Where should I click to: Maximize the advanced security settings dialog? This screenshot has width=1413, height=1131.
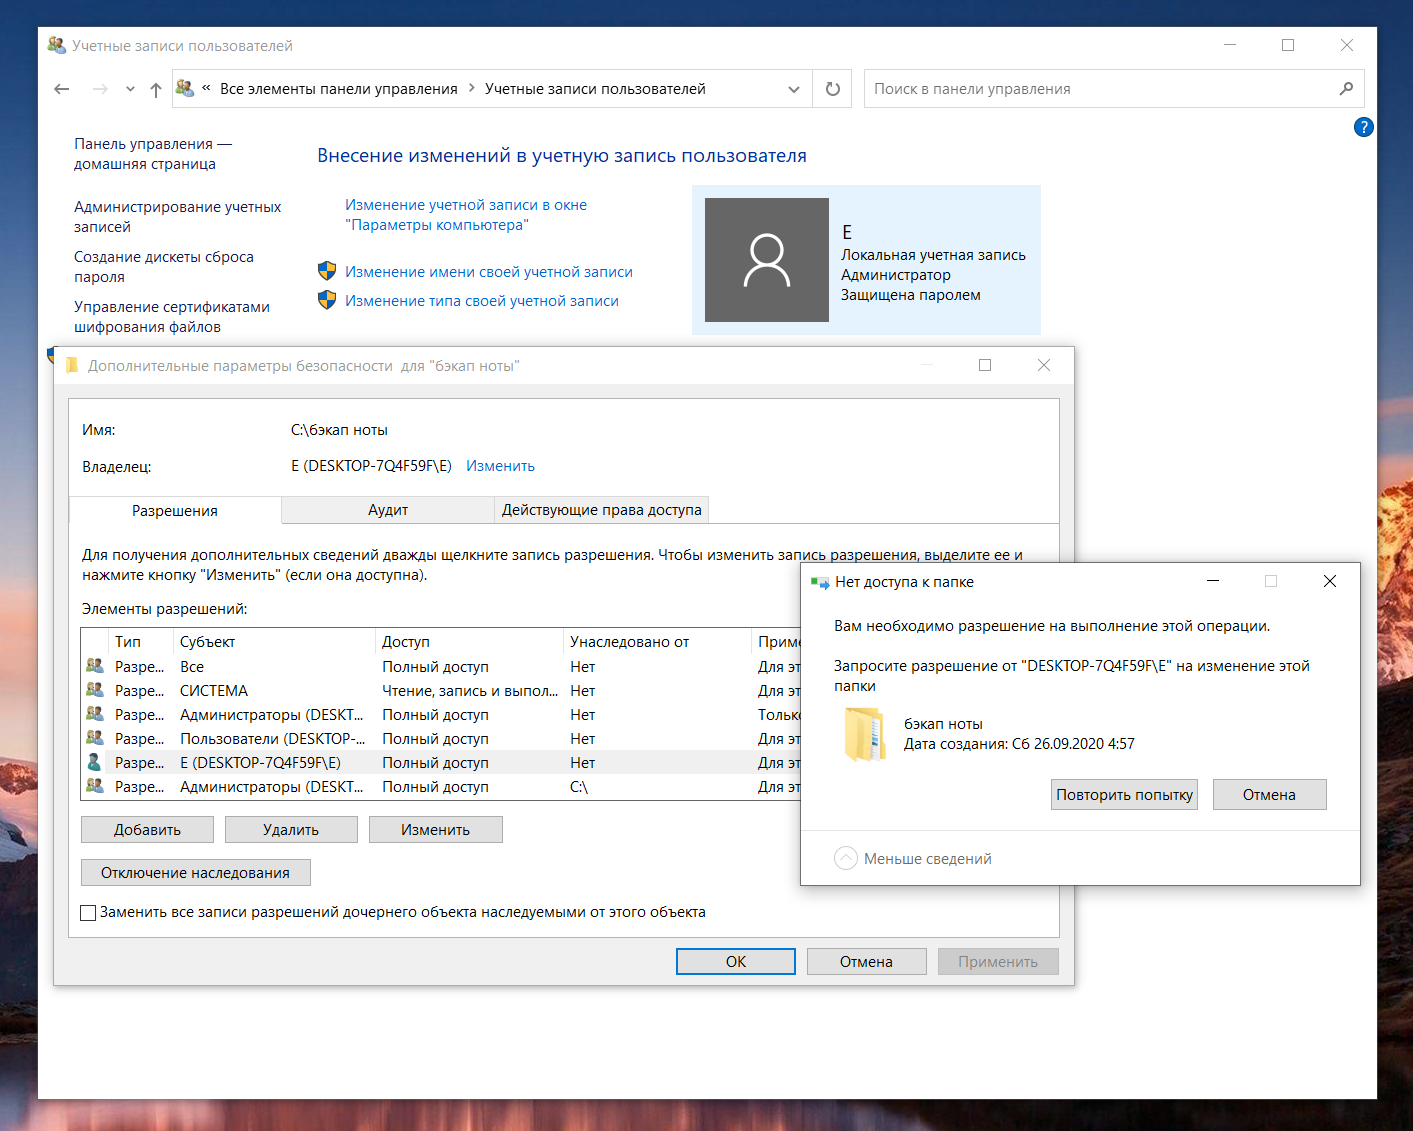[985, 365]
